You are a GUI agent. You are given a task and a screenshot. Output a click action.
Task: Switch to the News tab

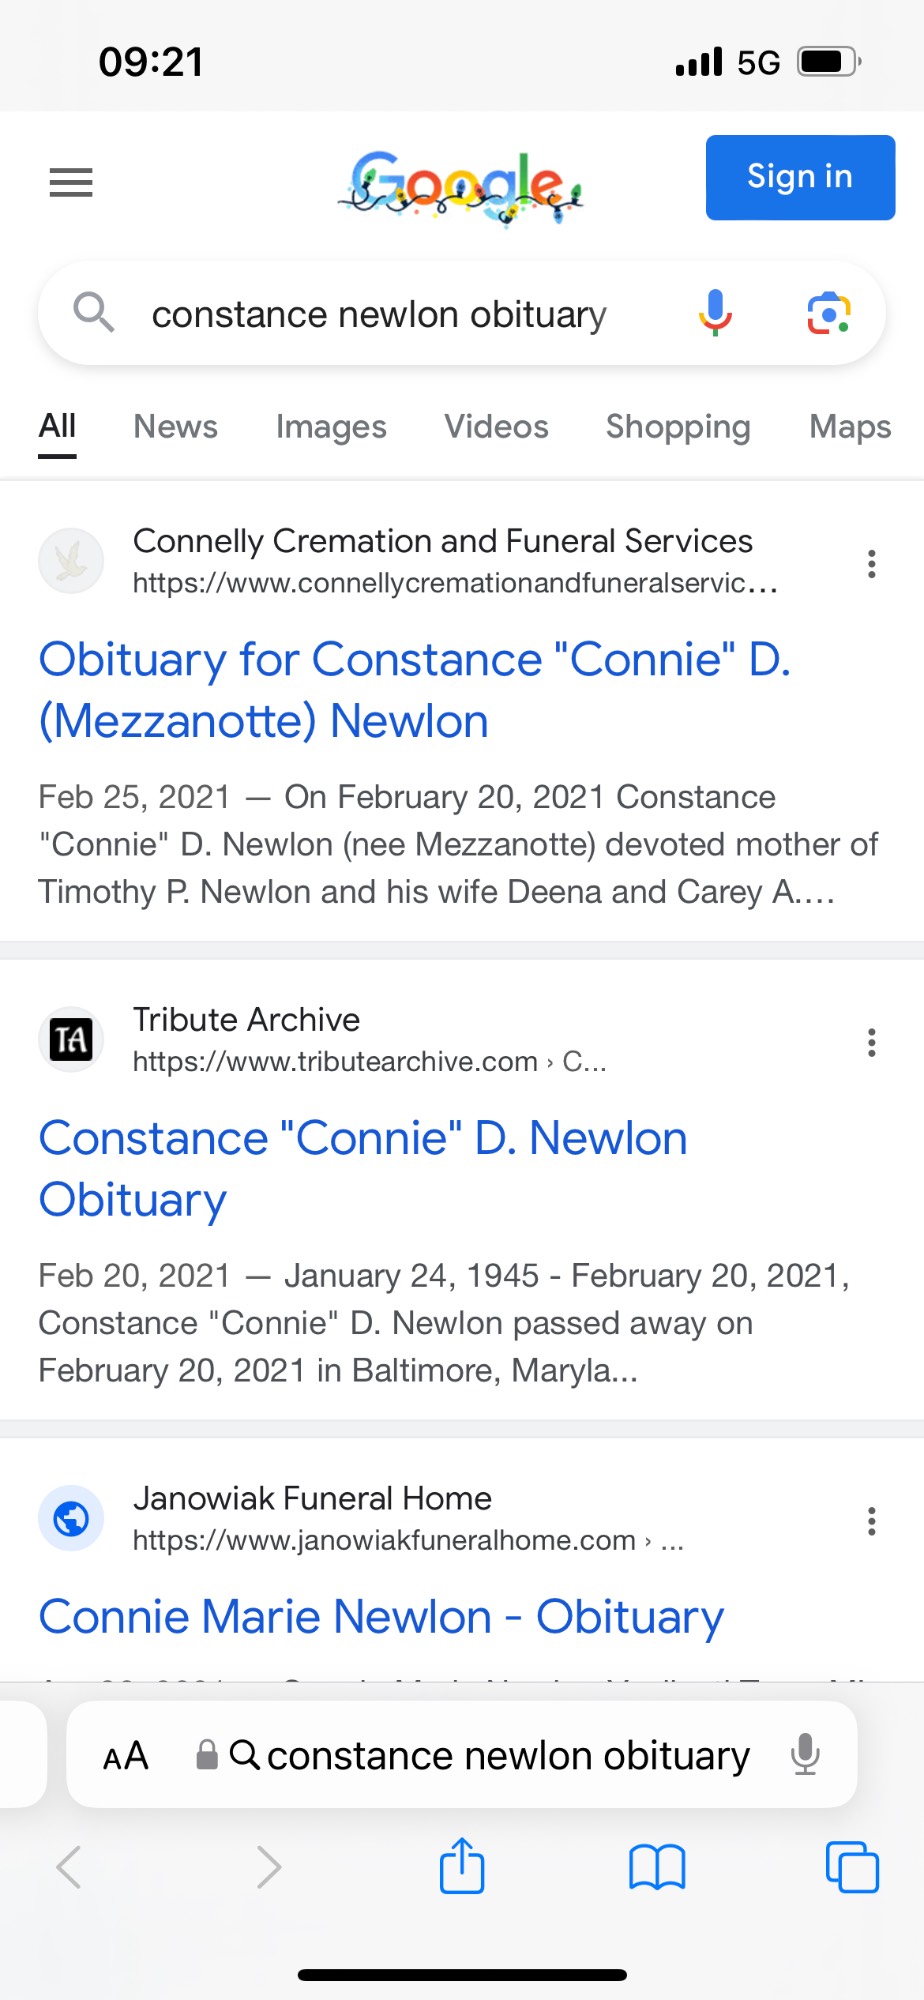coord(175,427)
